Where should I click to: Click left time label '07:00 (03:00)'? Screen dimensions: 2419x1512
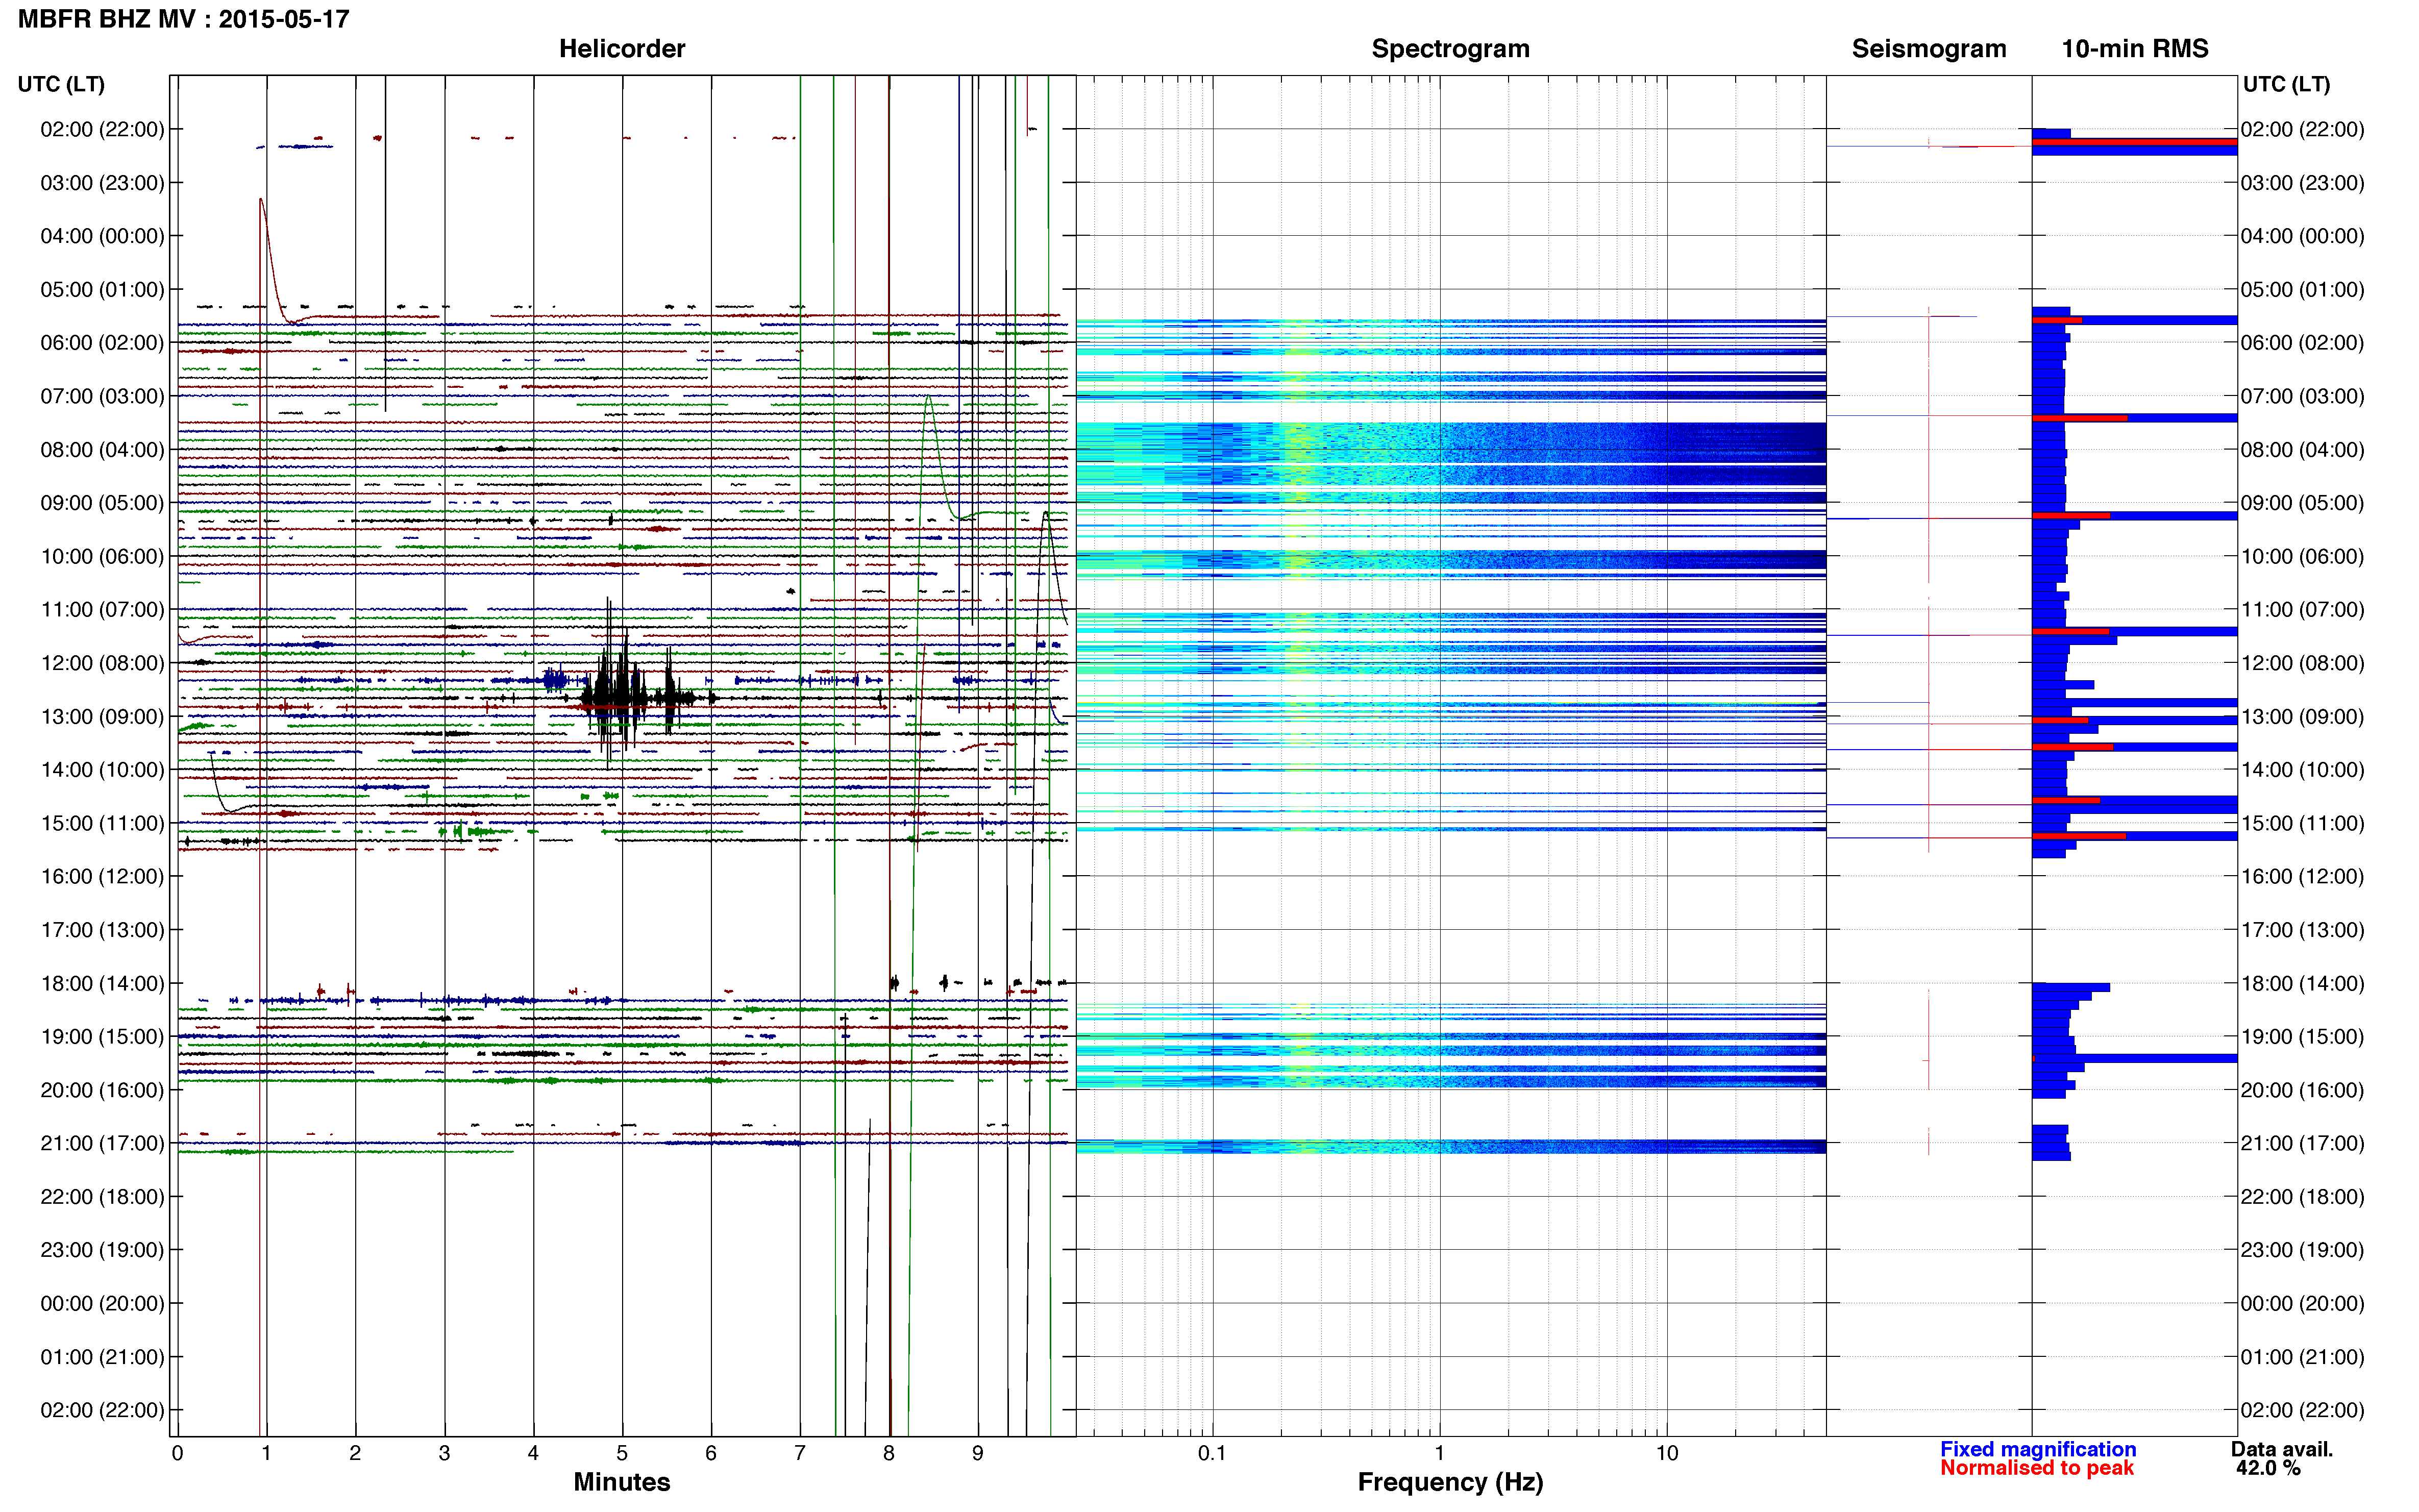102,396
